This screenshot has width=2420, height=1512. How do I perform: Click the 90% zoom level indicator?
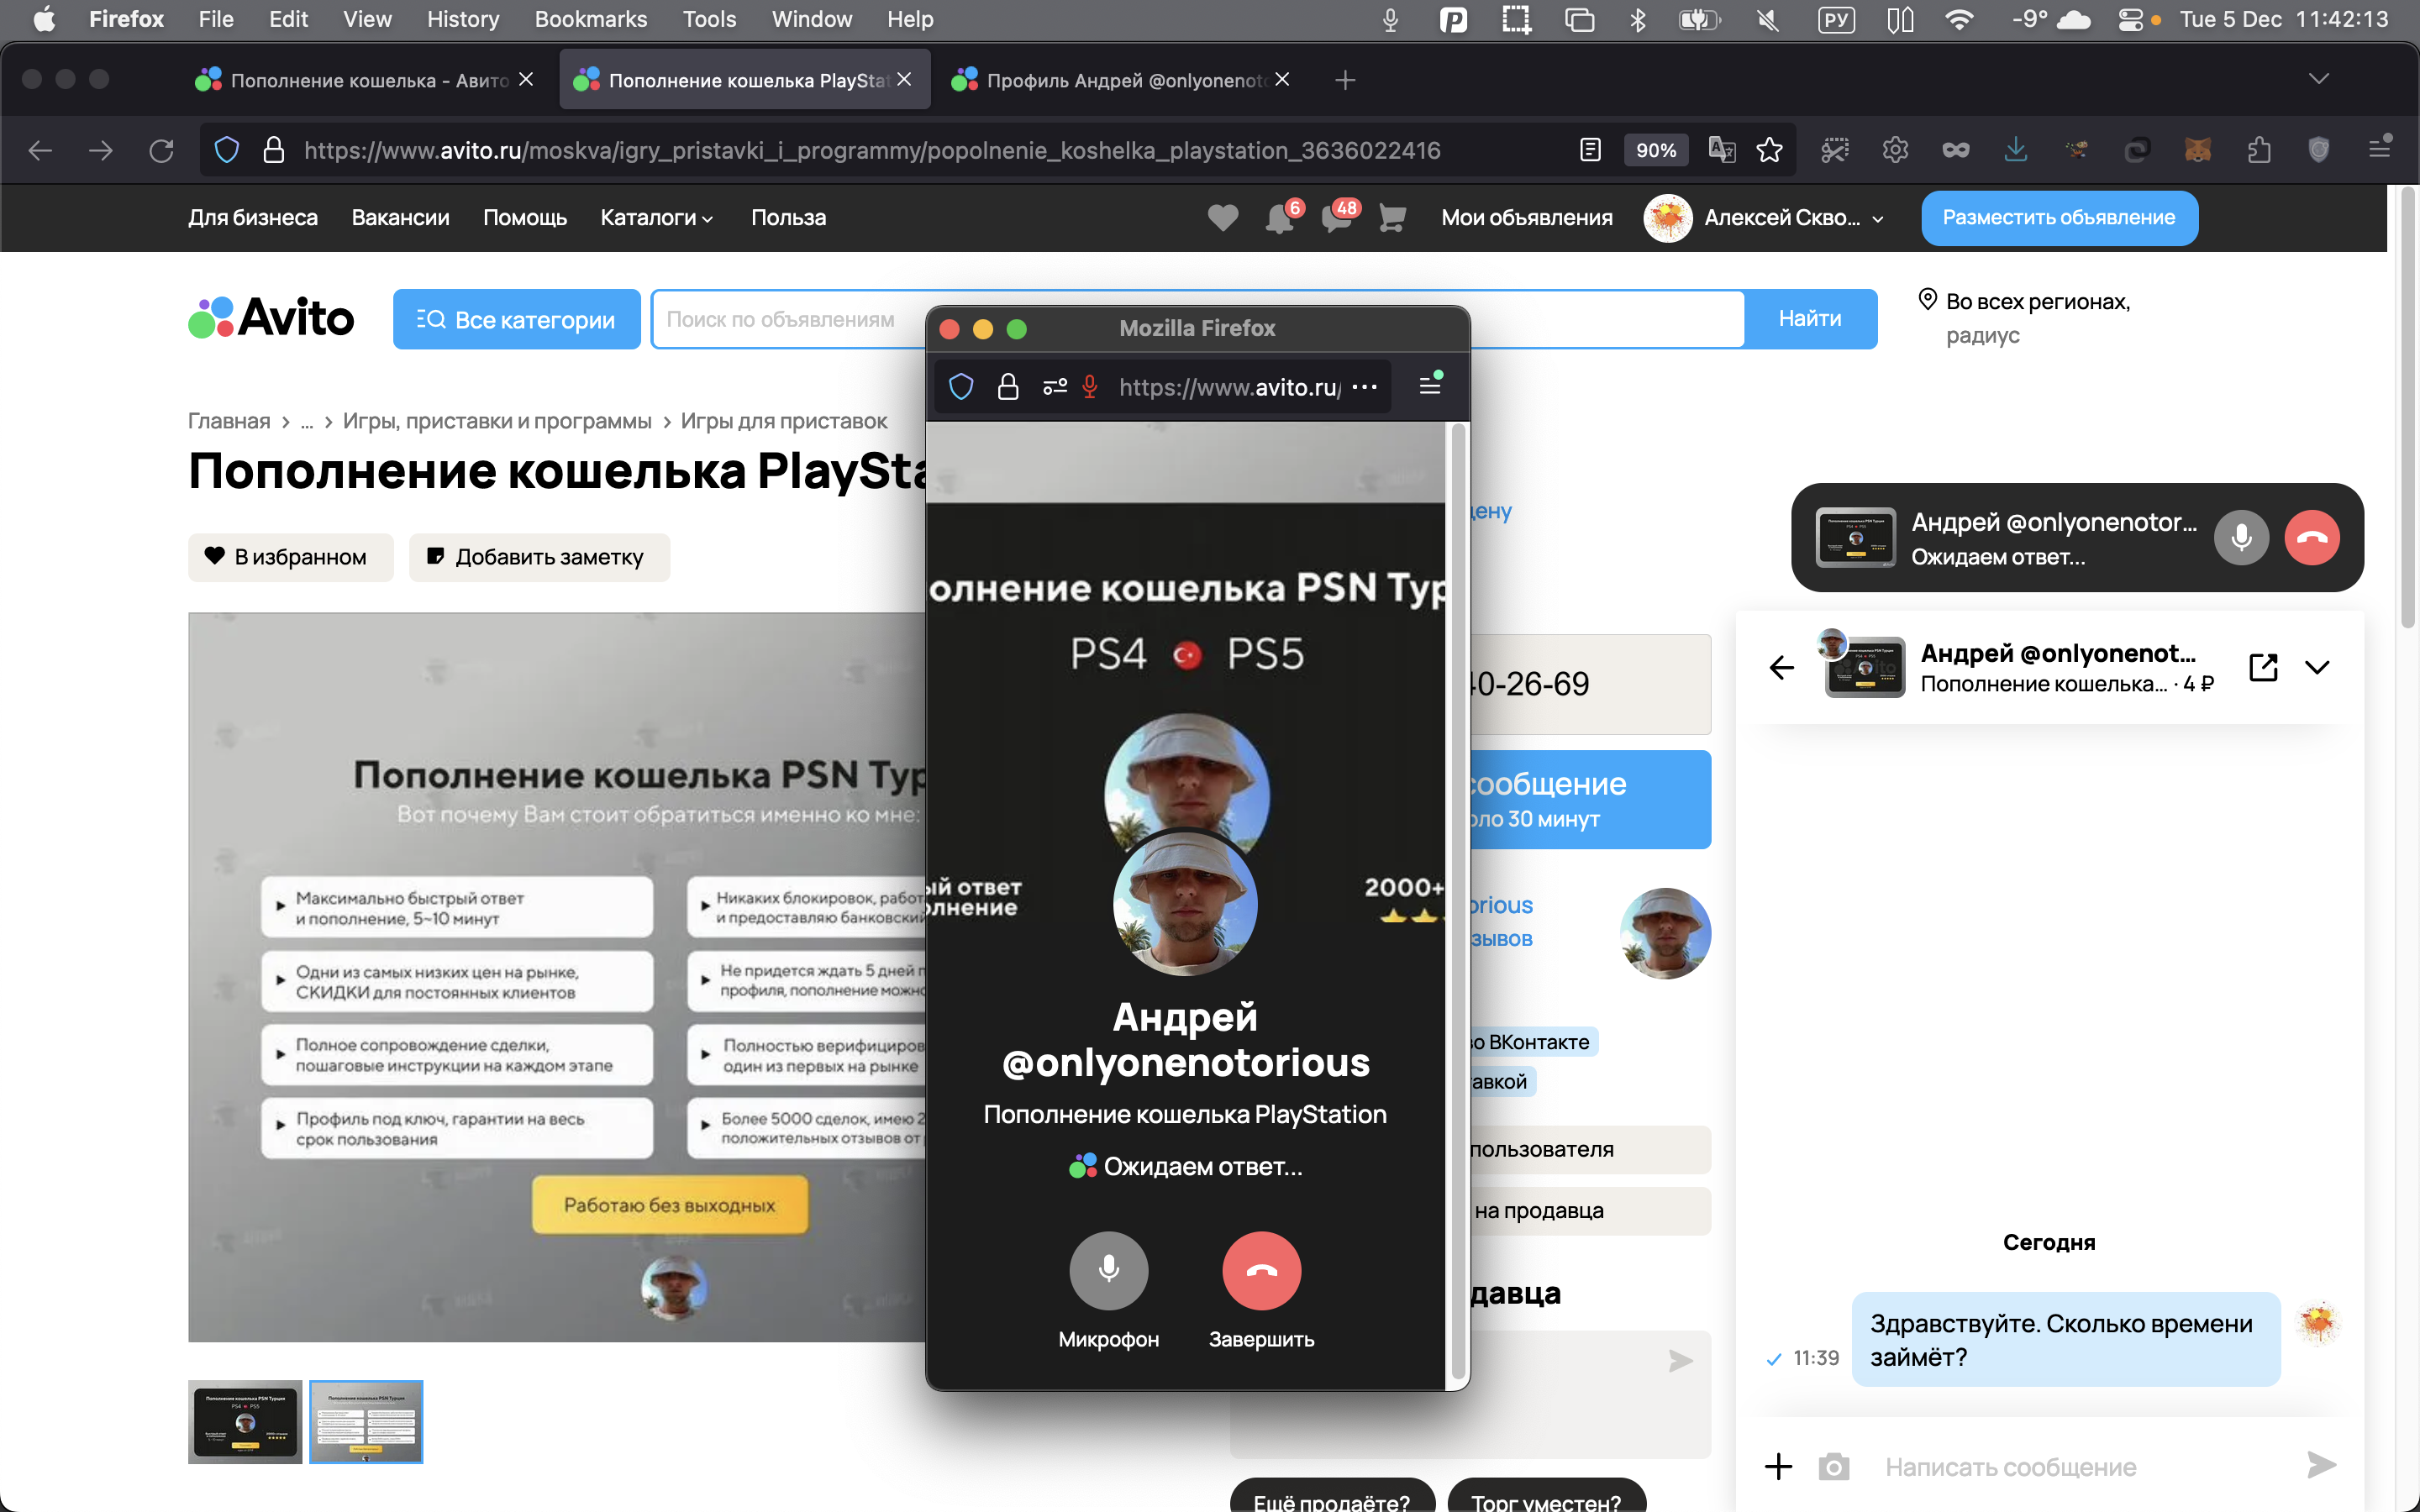pos(1655,150)
